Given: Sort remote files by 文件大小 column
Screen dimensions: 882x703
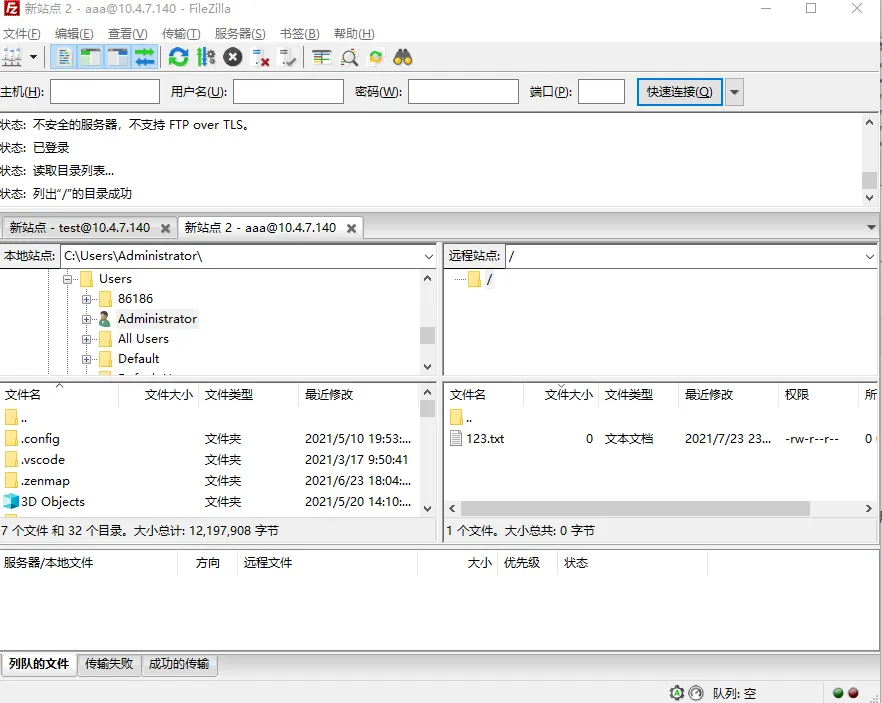Looking at the screenshot, I should point(561,395).
